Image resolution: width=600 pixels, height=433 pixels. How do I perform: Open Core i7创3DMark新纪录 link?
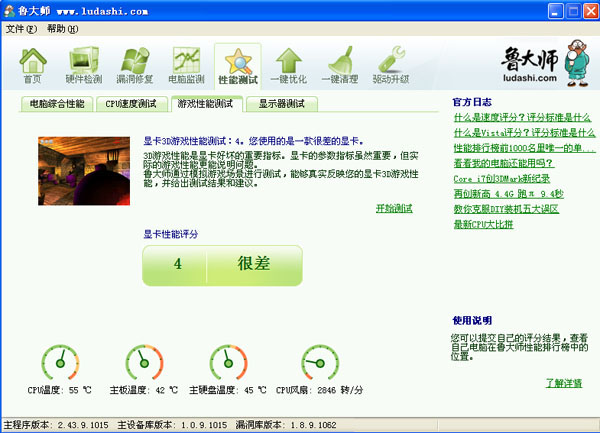[502, 179]
